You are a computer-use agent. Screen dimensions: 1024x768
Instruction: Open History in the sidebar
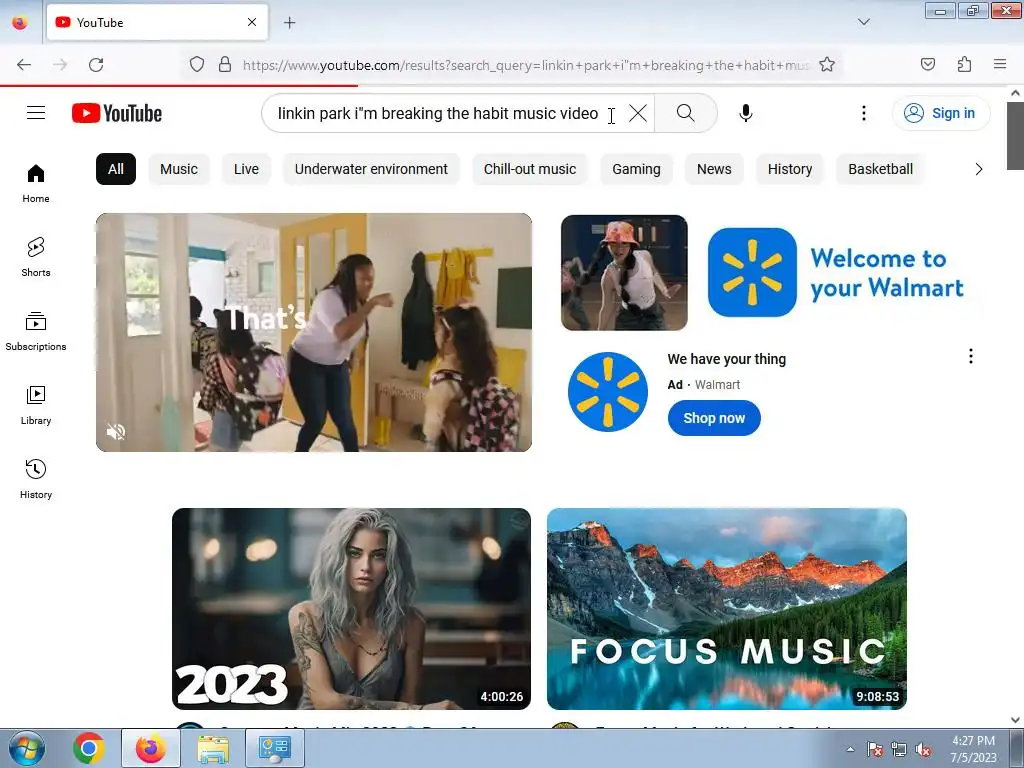click(x=36, y=479)
